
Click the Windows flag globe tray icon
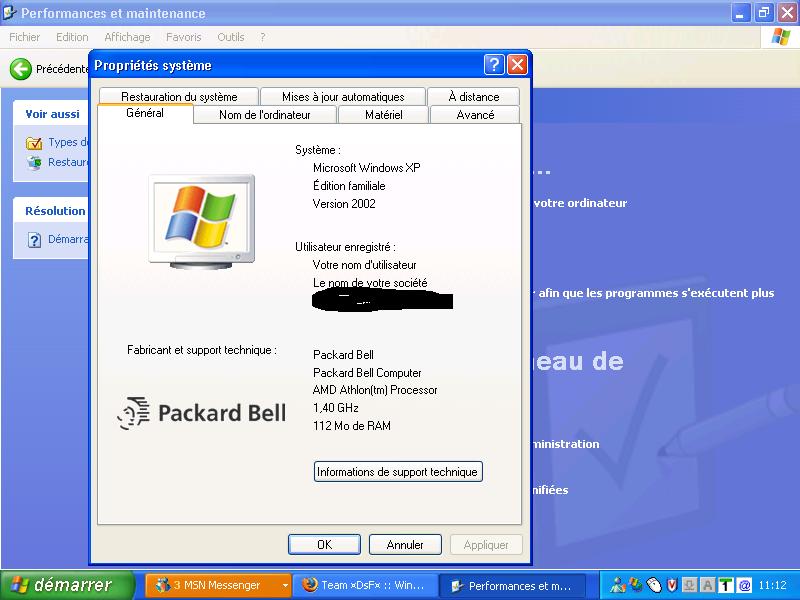(x=636, y=585)
